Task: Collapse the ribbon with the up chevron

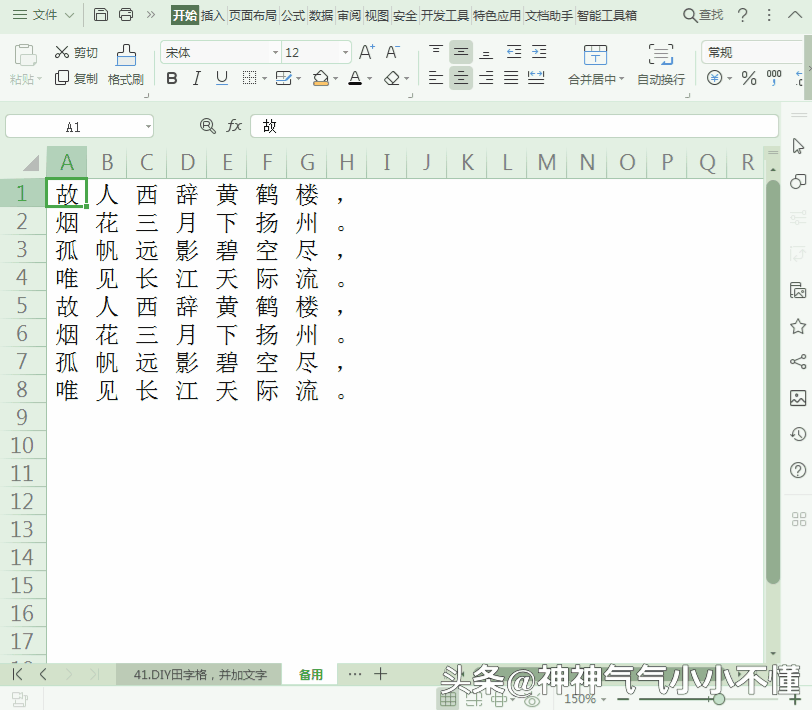Action: [795, 15]
